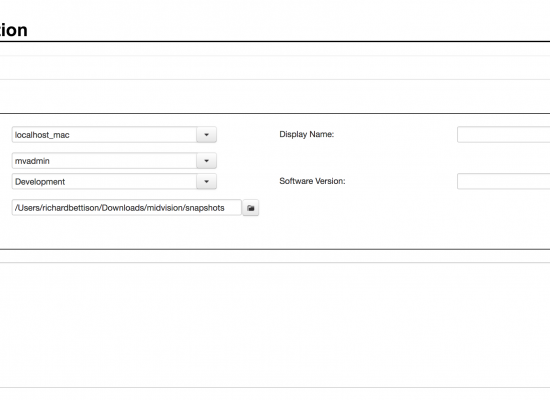Expand the Development dropdown arrow
550x400 pixels.
click(x=206, y=181)
